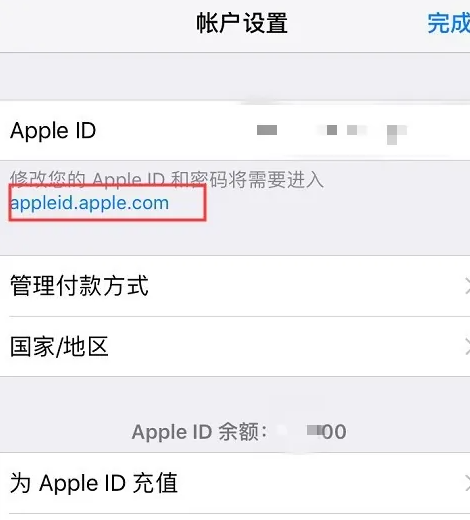Viewport: 470px width, 520px height.
Task: Tap the blurred Apple ID account value
Action: (x=332, y=132)
